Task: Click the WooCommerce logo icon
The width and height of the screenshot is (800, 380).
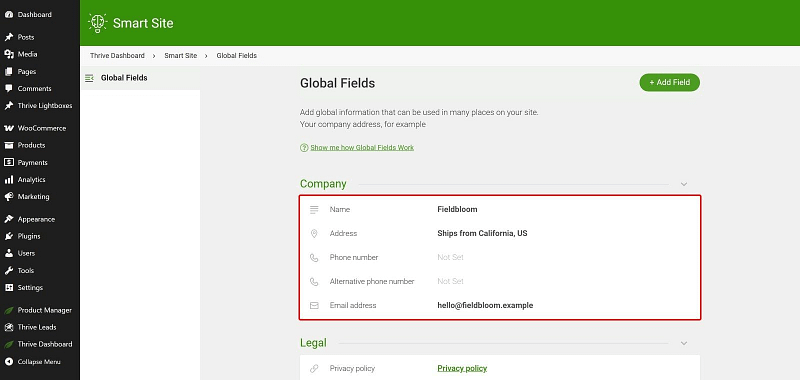Action: point(9,128)
